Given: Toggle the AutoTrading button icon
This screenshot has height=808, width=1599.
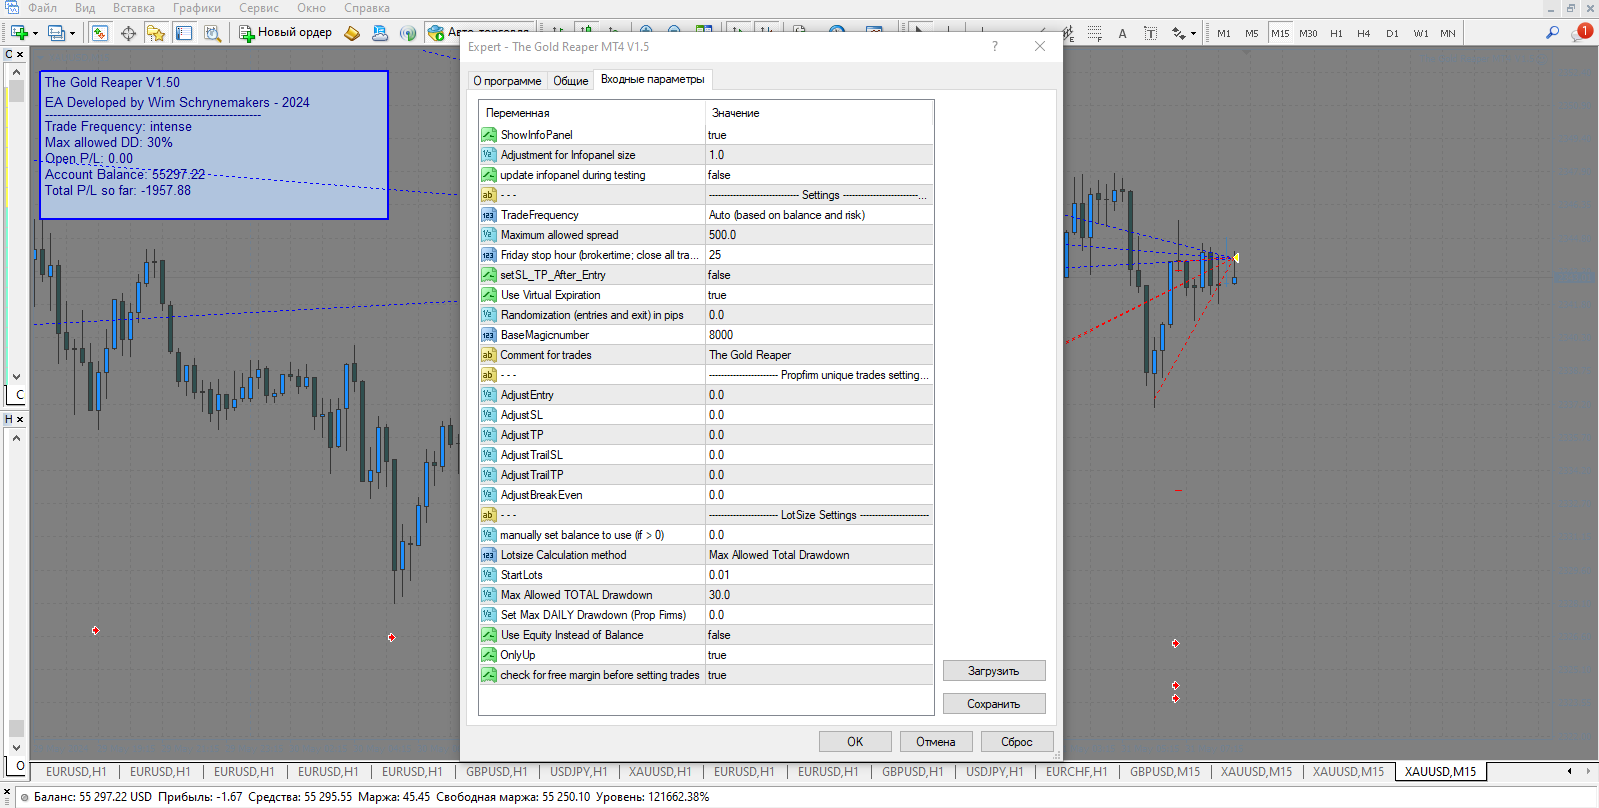Looking at the screenshot, I should [436, 33].
